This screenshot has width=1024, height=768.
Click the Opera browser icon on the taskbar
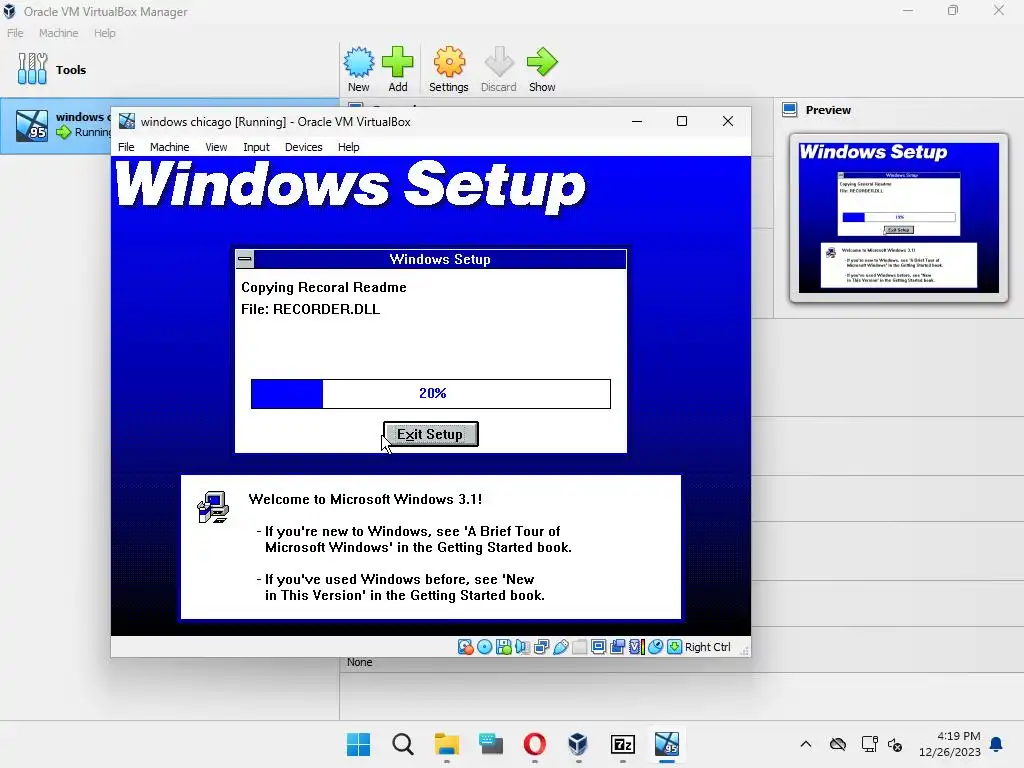pos(534,744)
